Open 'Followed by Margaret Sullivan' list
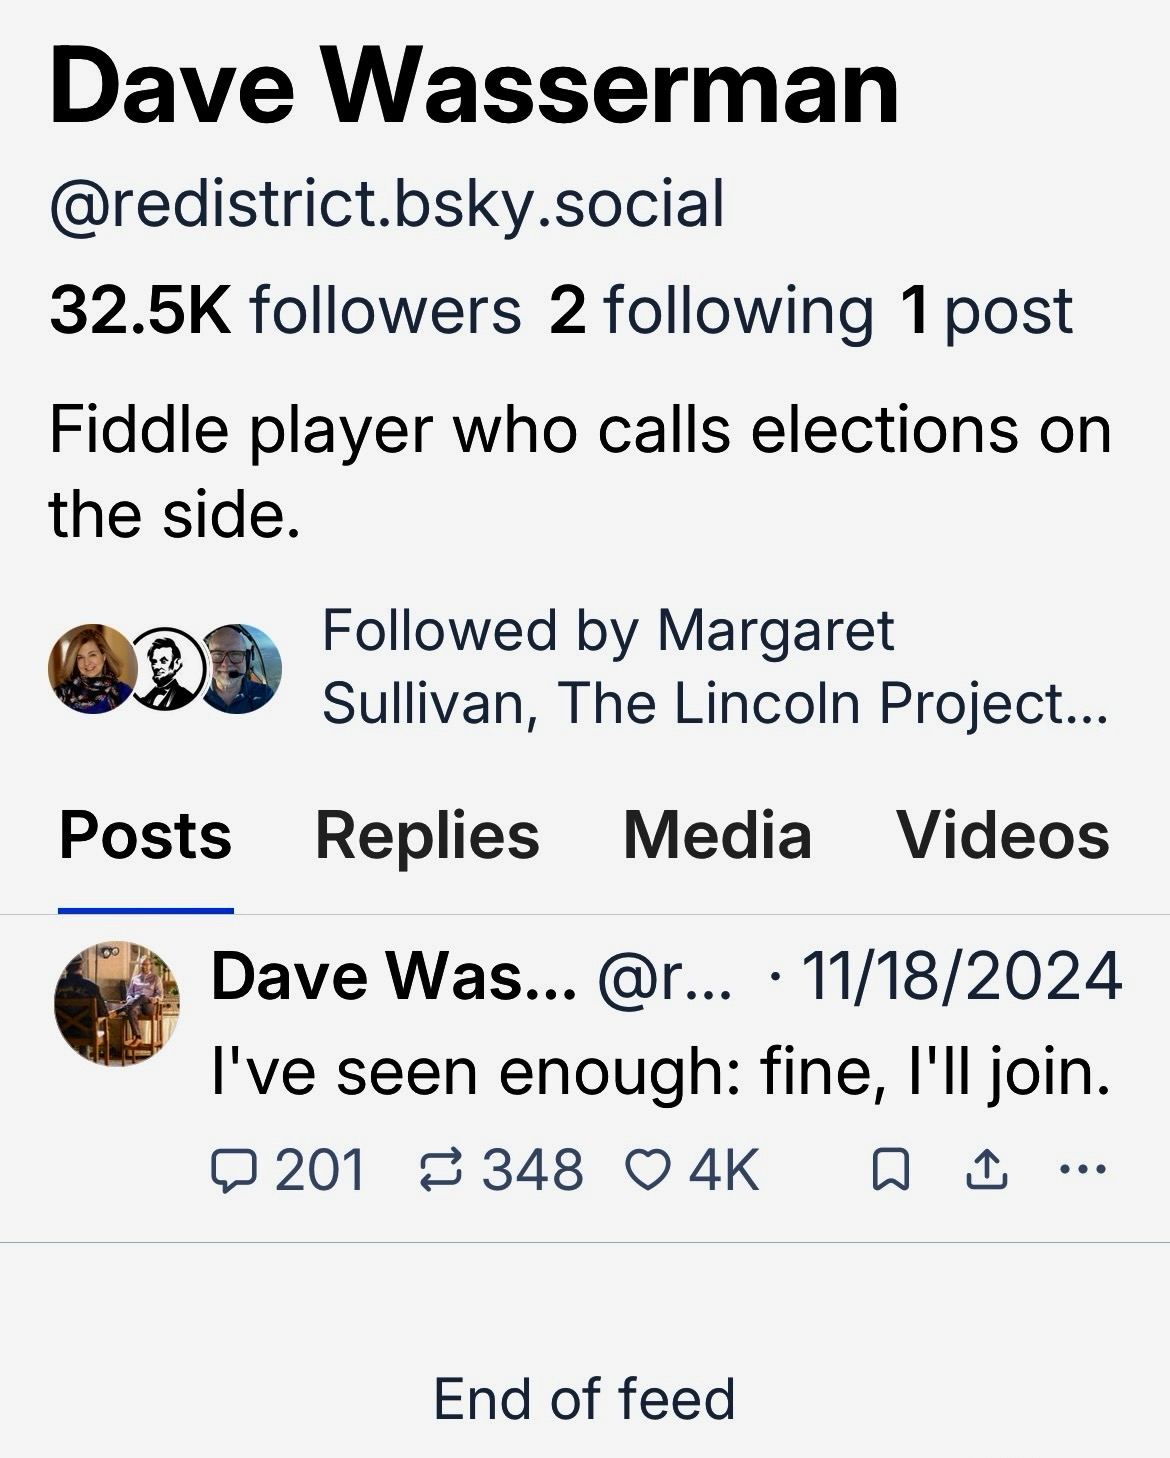The height and width of the screenshot is (1458, 1170). pyautogui.click(x=714, y=667)
